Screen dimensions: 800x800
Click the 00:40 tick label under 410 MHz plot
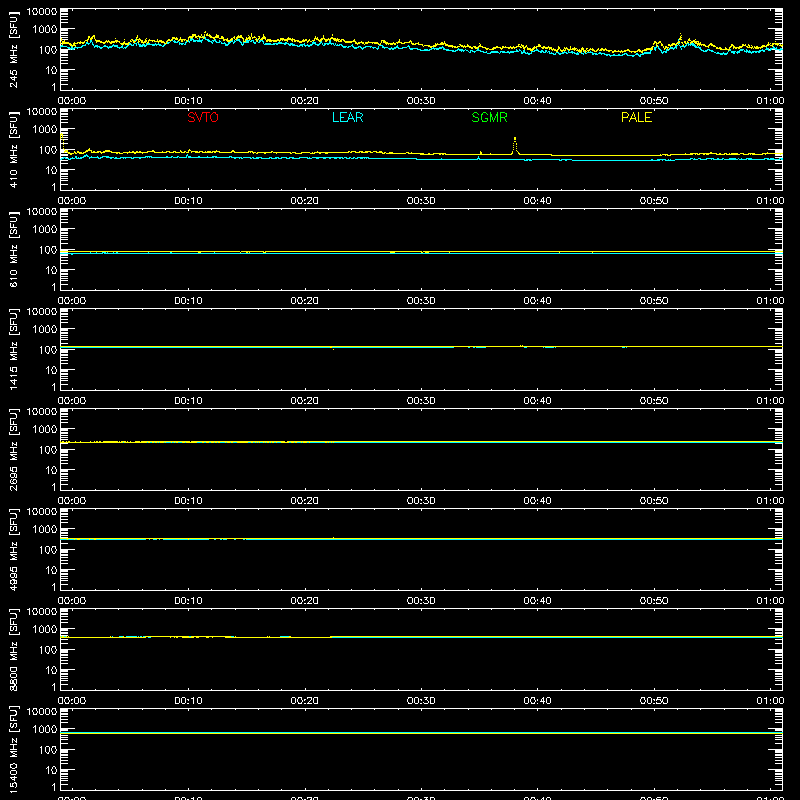coord(537,201)
